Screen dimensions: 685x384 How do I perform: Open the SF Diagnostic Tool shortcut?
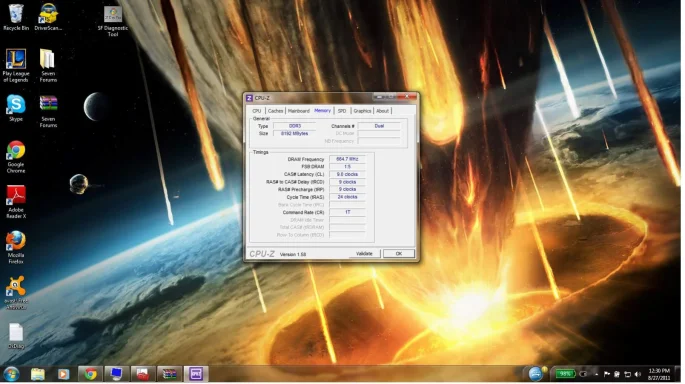113,21
